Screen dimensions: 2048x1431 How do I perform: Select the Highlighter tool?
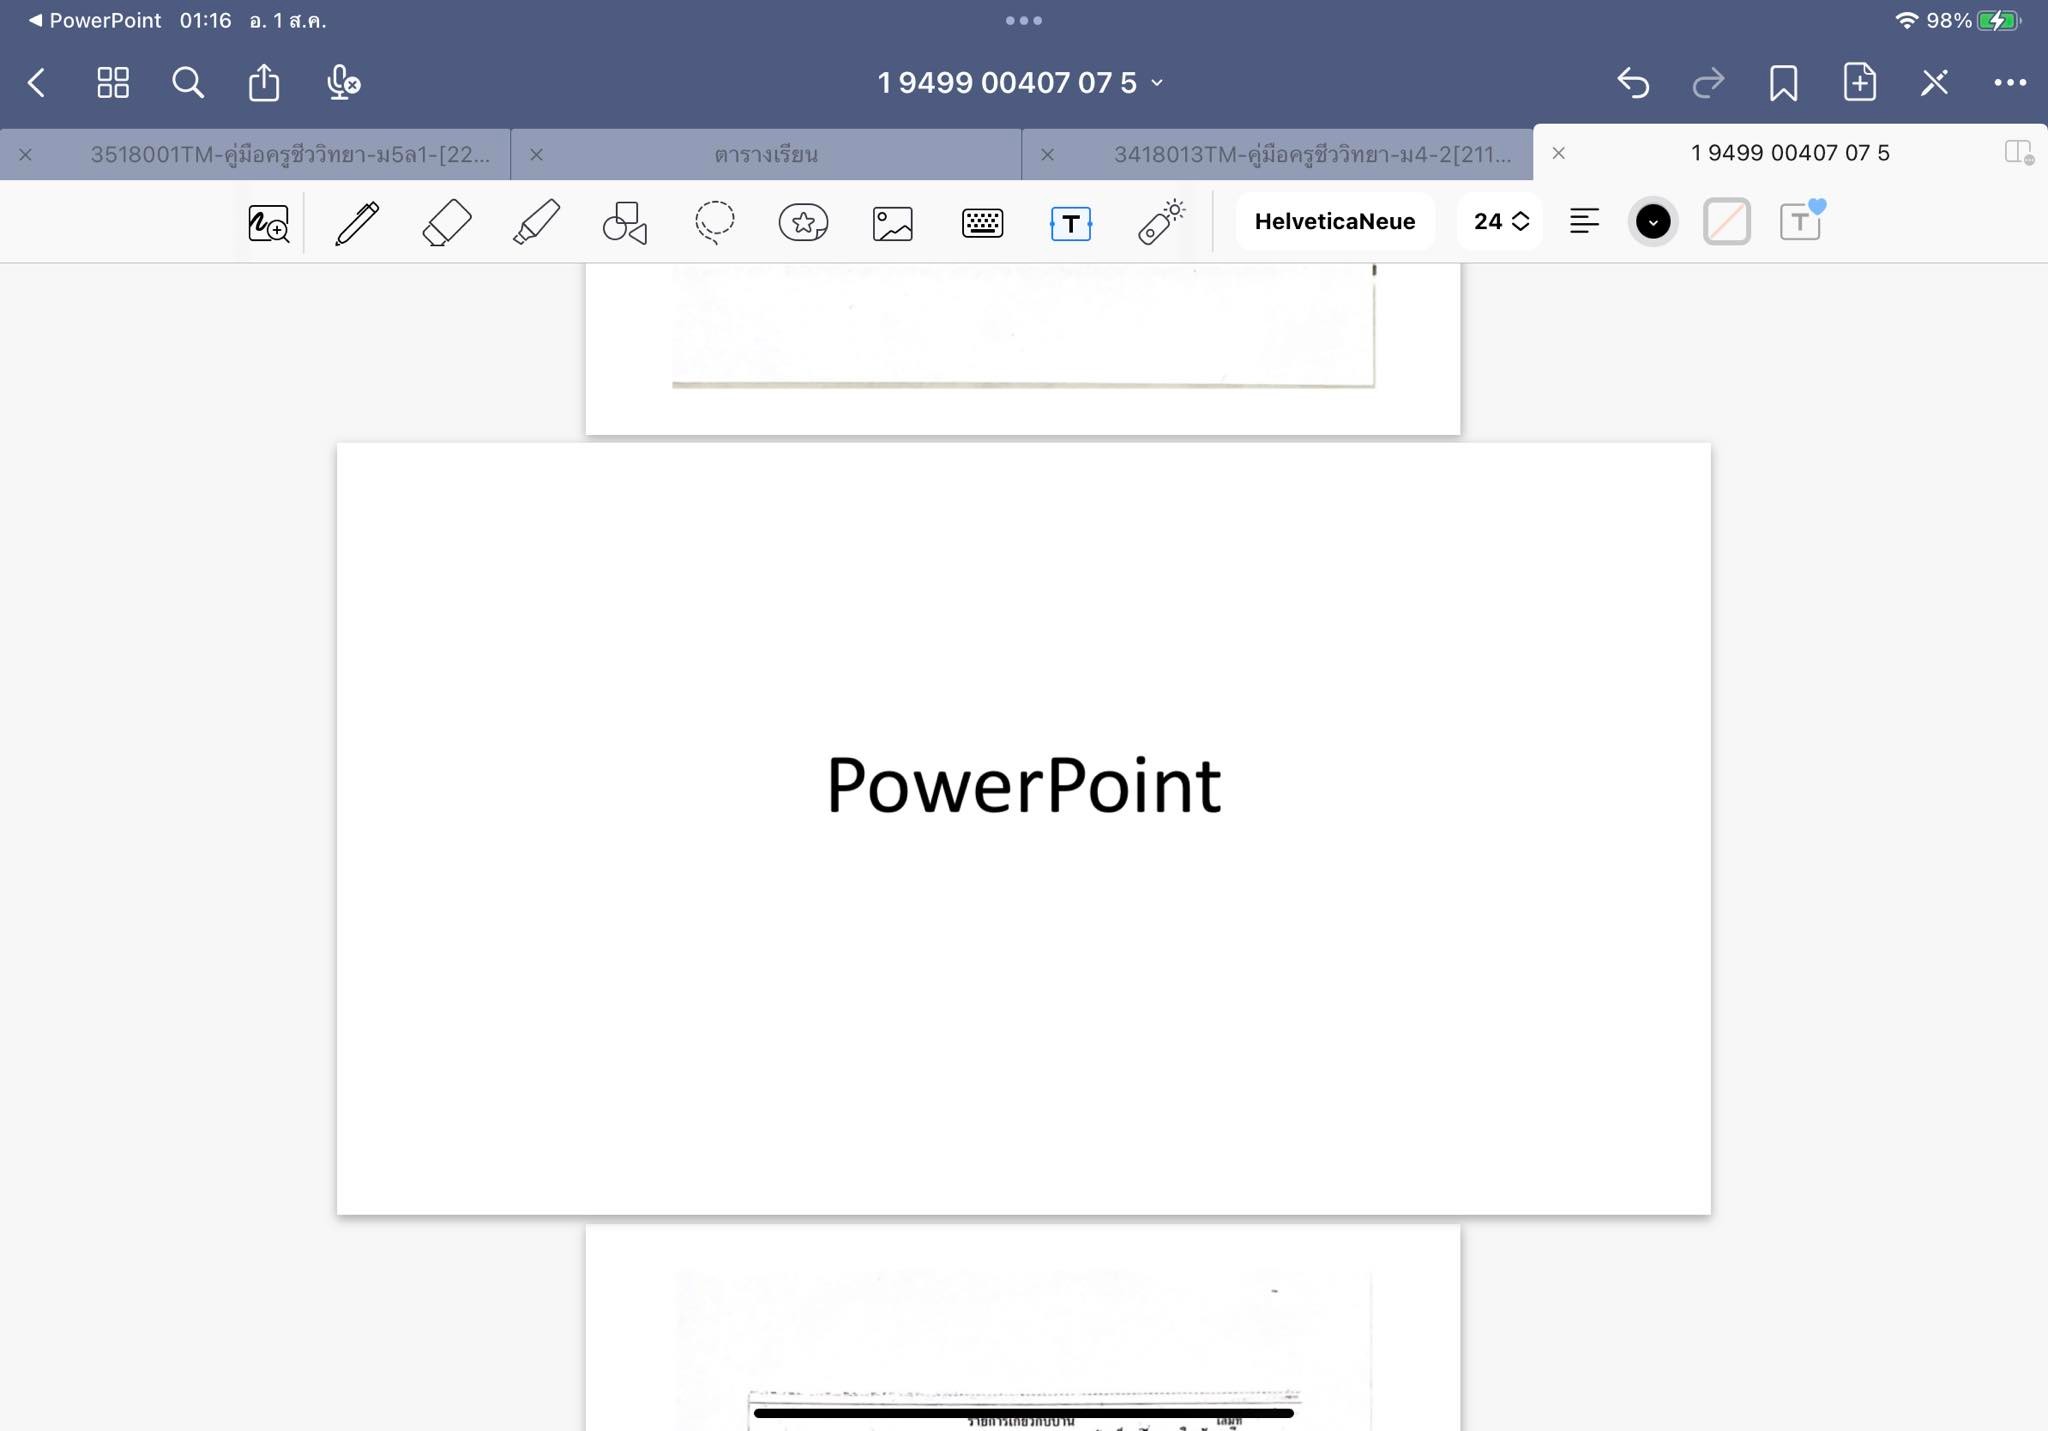[536, 222]
